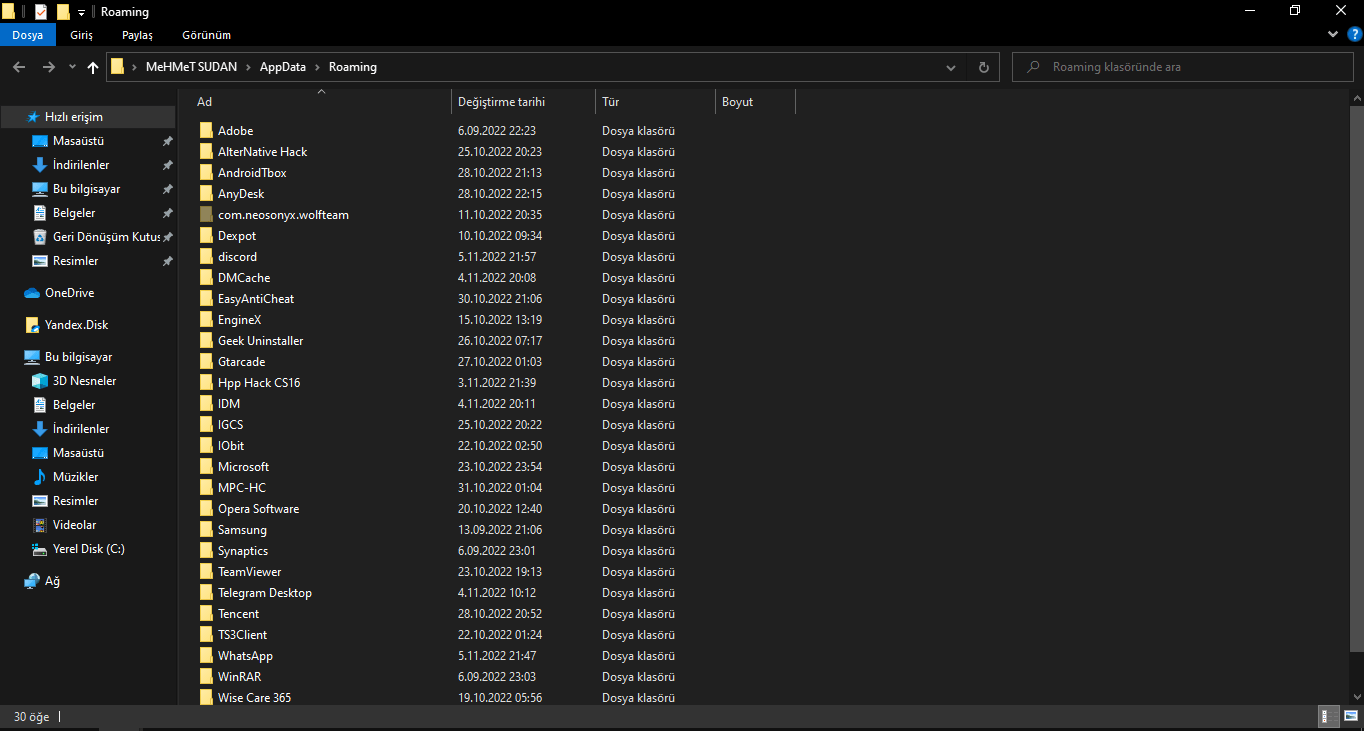
Task: Switch to details view icon in status bar
Action: [x=1330, y=716]
